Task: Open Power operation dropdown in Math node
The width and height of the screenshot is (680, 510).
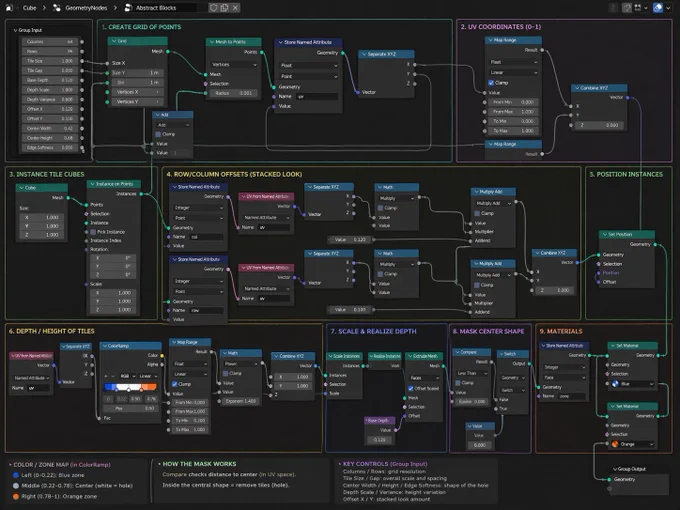Action: coord(241,363)
